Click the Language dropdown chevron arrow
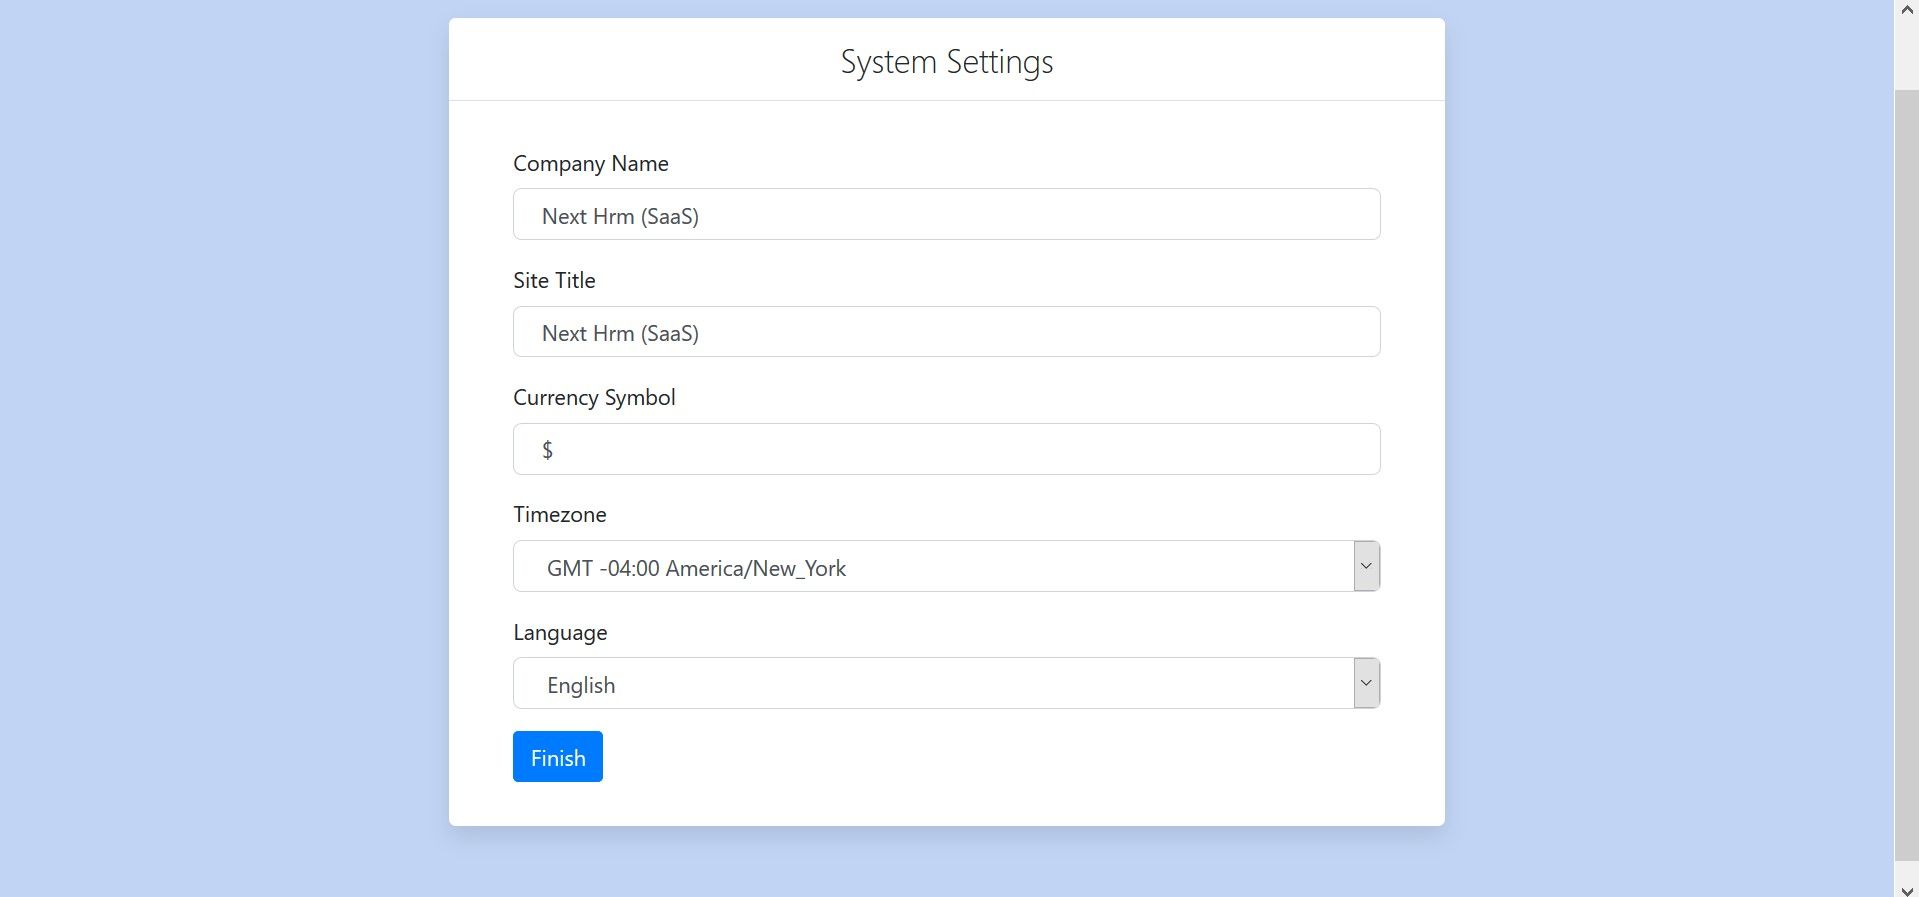 coord(1366,684)
